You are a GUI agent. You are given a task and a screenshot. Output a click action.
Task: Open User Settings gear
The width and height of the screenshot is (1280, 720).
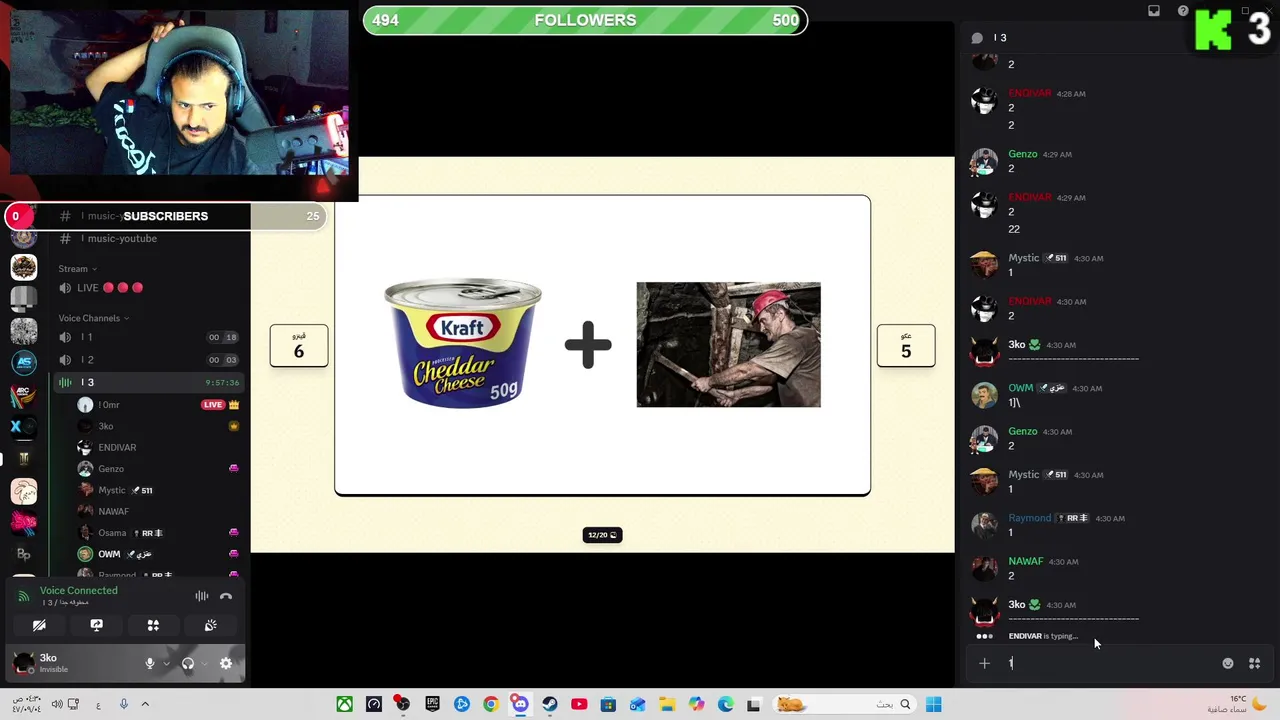pos(226,663)
